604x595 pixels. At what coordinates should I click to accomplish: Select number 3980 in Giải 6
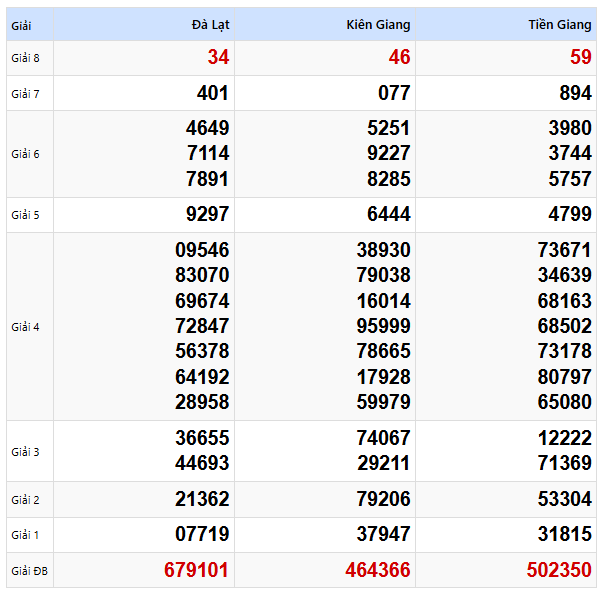pyautogui.click(x=570, y=128)
